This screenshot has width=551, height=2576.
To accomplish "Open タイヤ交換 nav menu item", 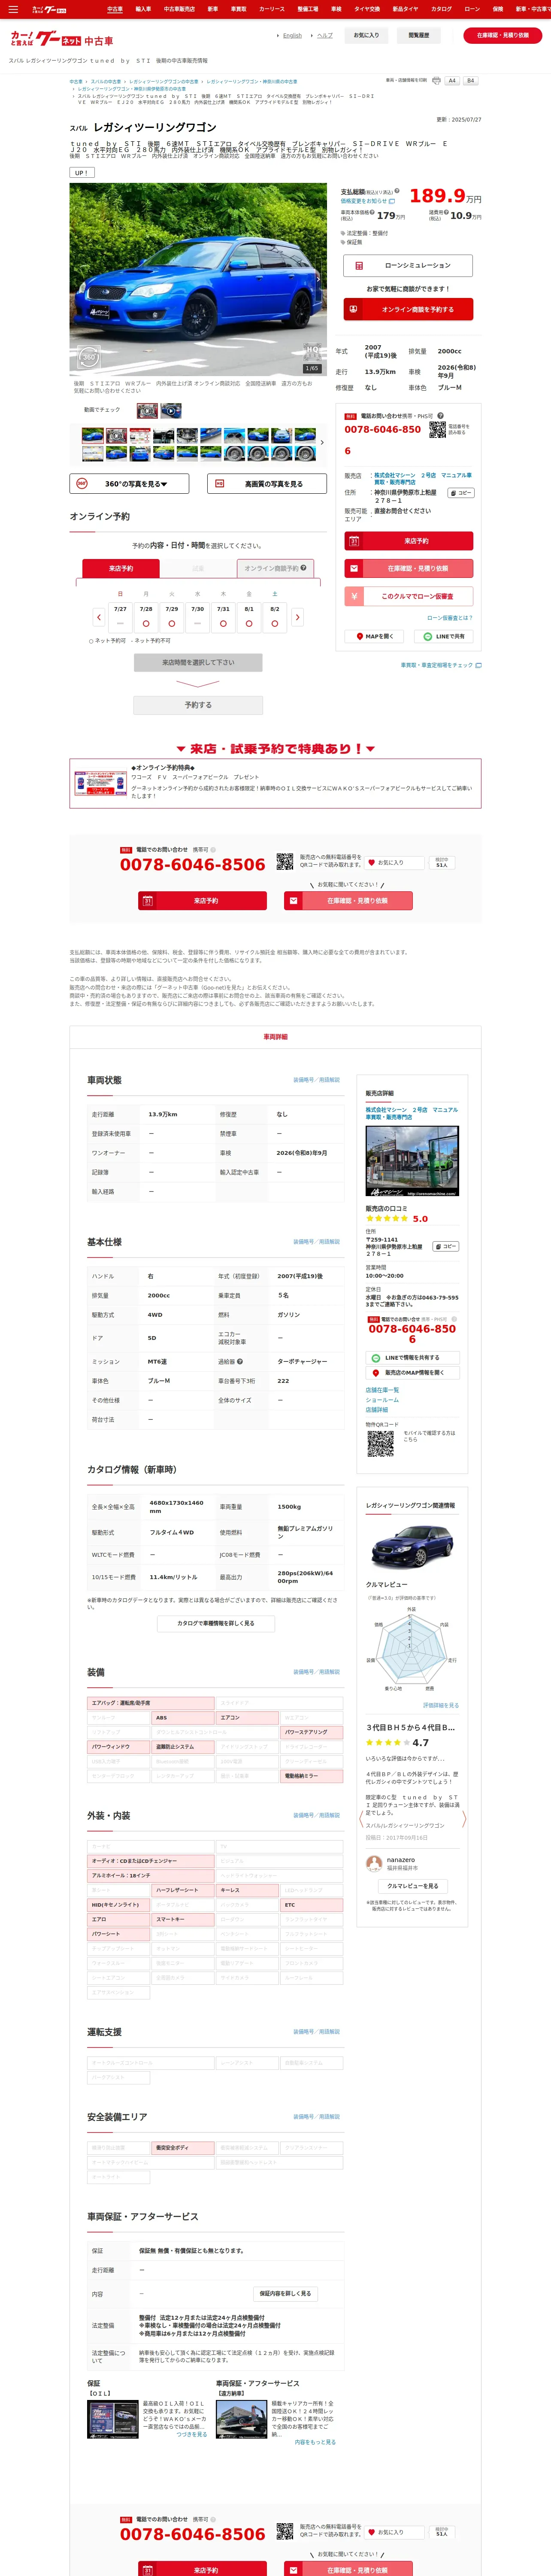I will 367,9.
